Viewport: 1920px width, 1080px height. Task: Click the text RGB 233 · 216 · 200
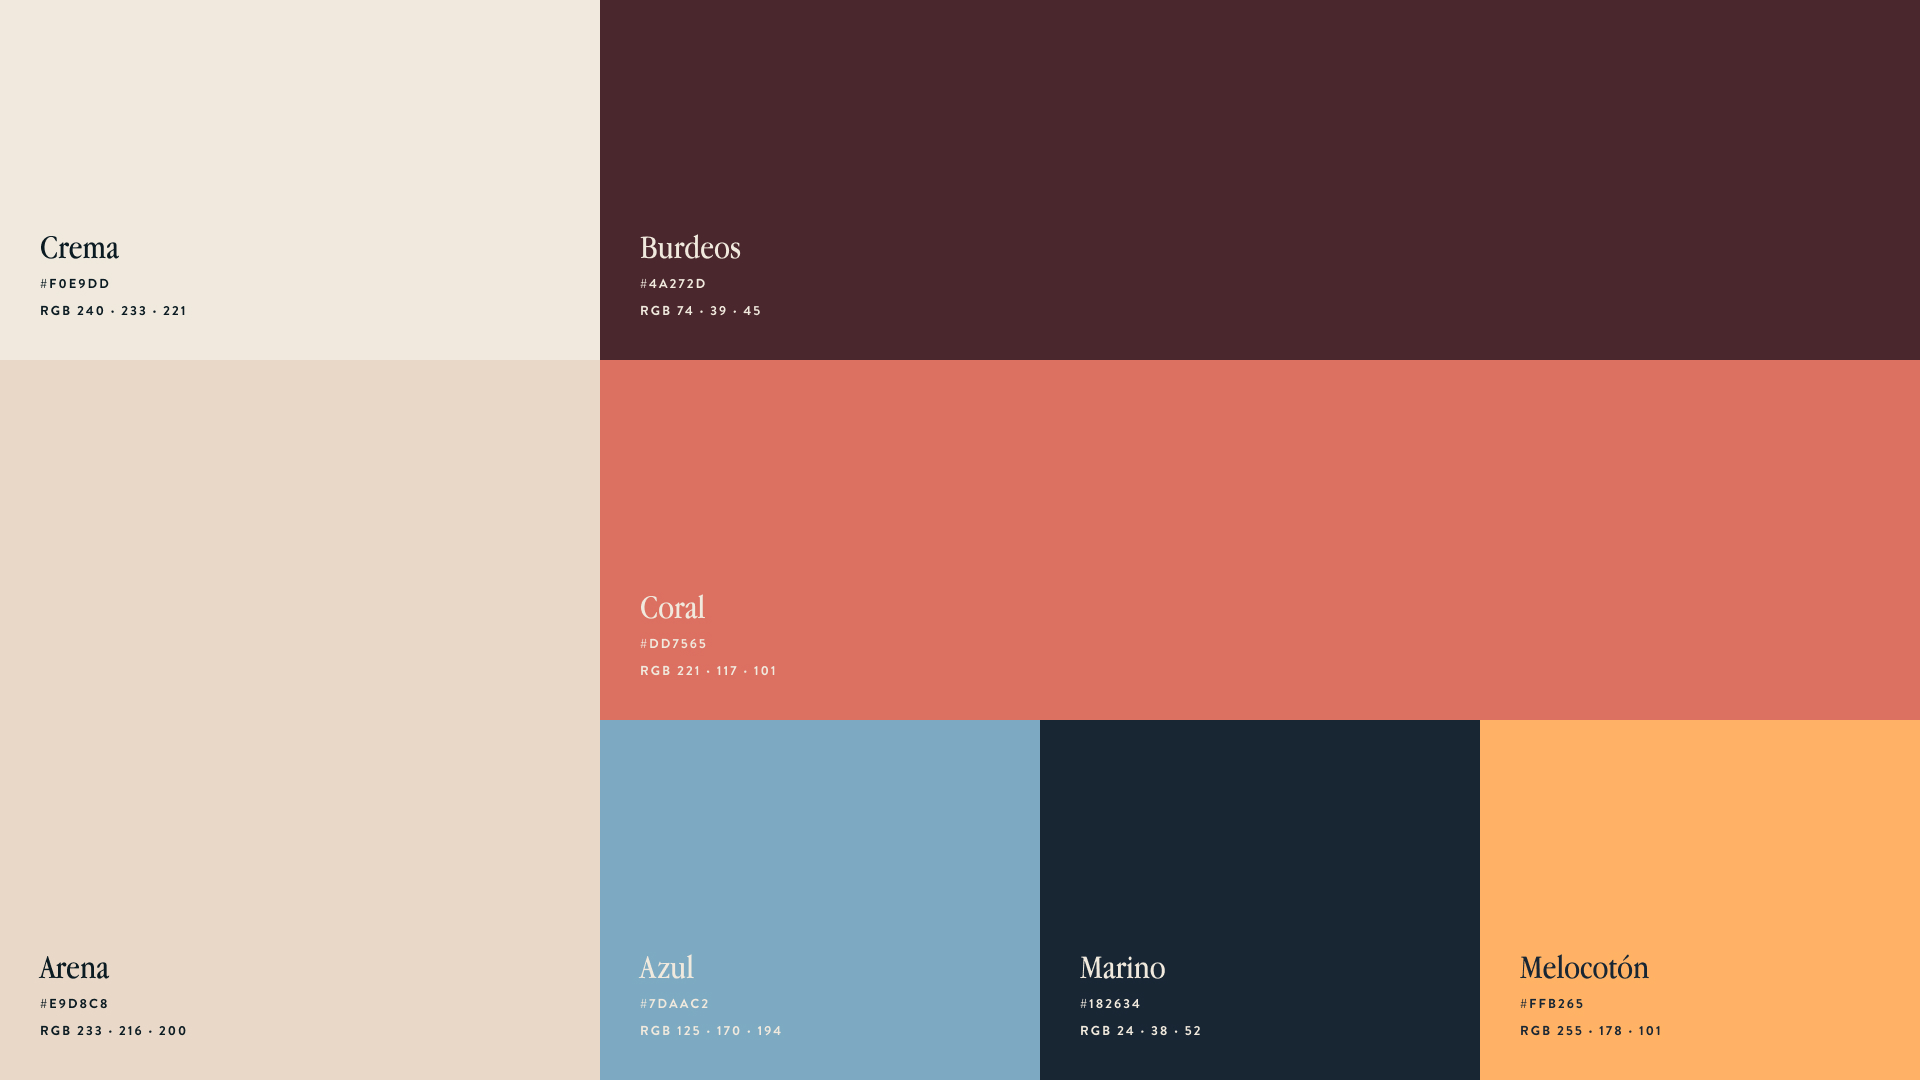point(113,1031)
